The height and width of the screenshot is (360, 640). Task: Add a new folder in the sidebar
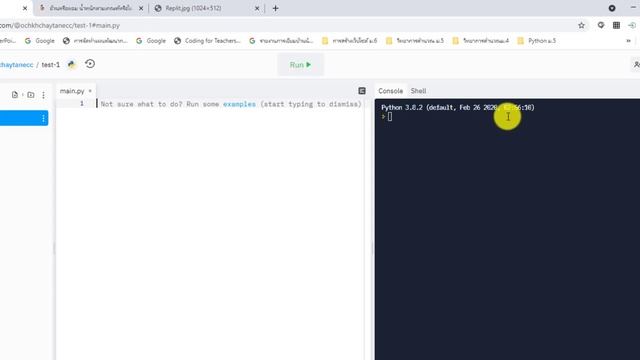[x=31, y=95]
